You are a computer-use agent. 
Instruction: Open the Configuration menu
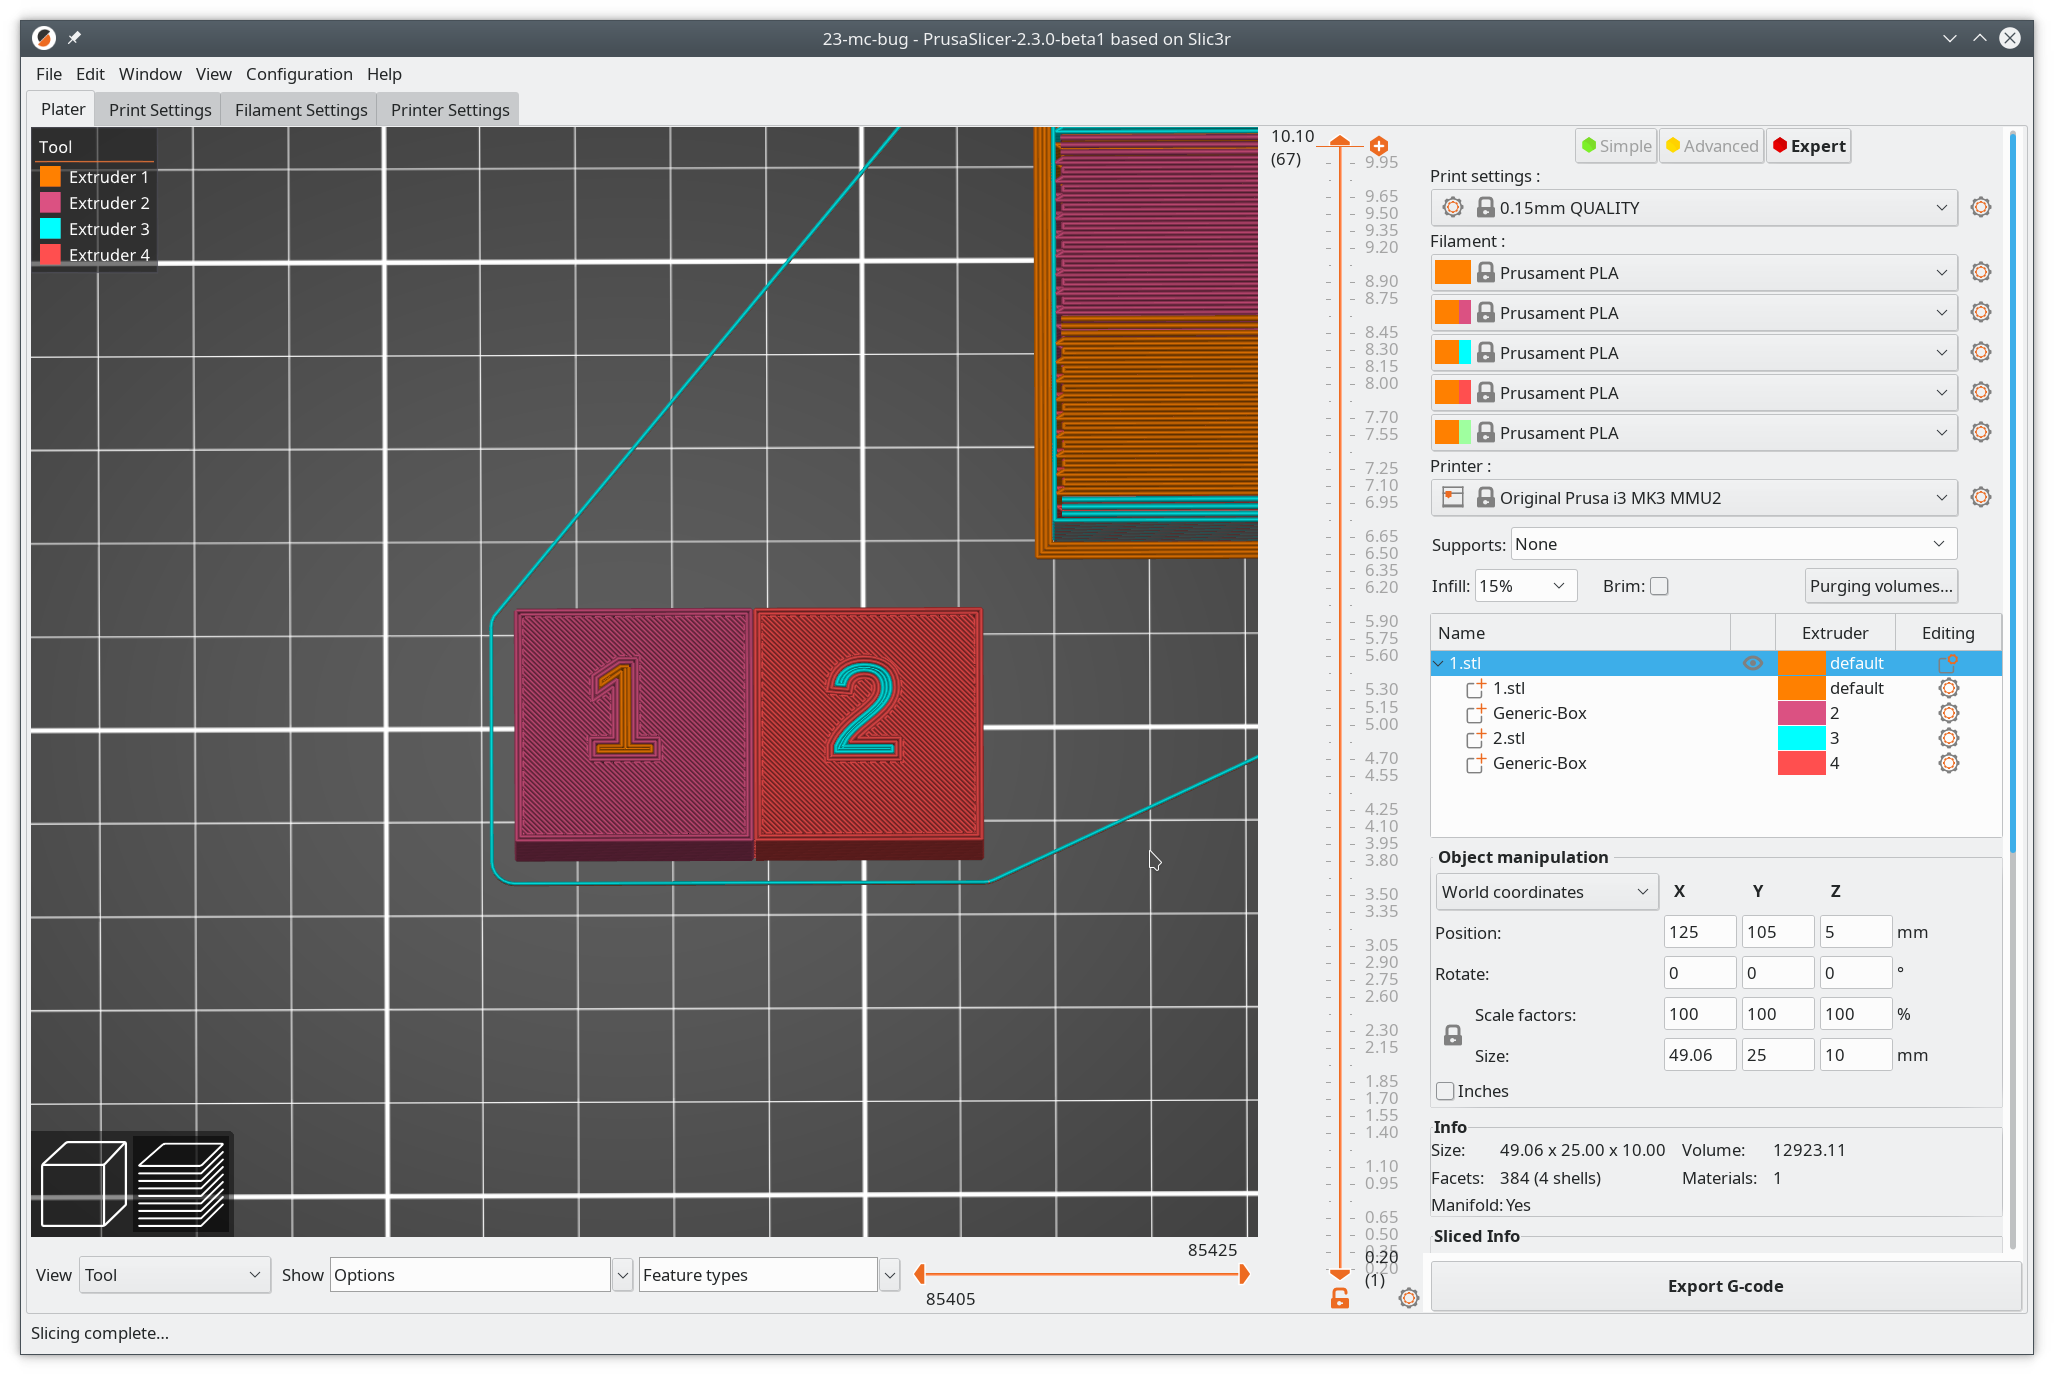pos(299,74)
